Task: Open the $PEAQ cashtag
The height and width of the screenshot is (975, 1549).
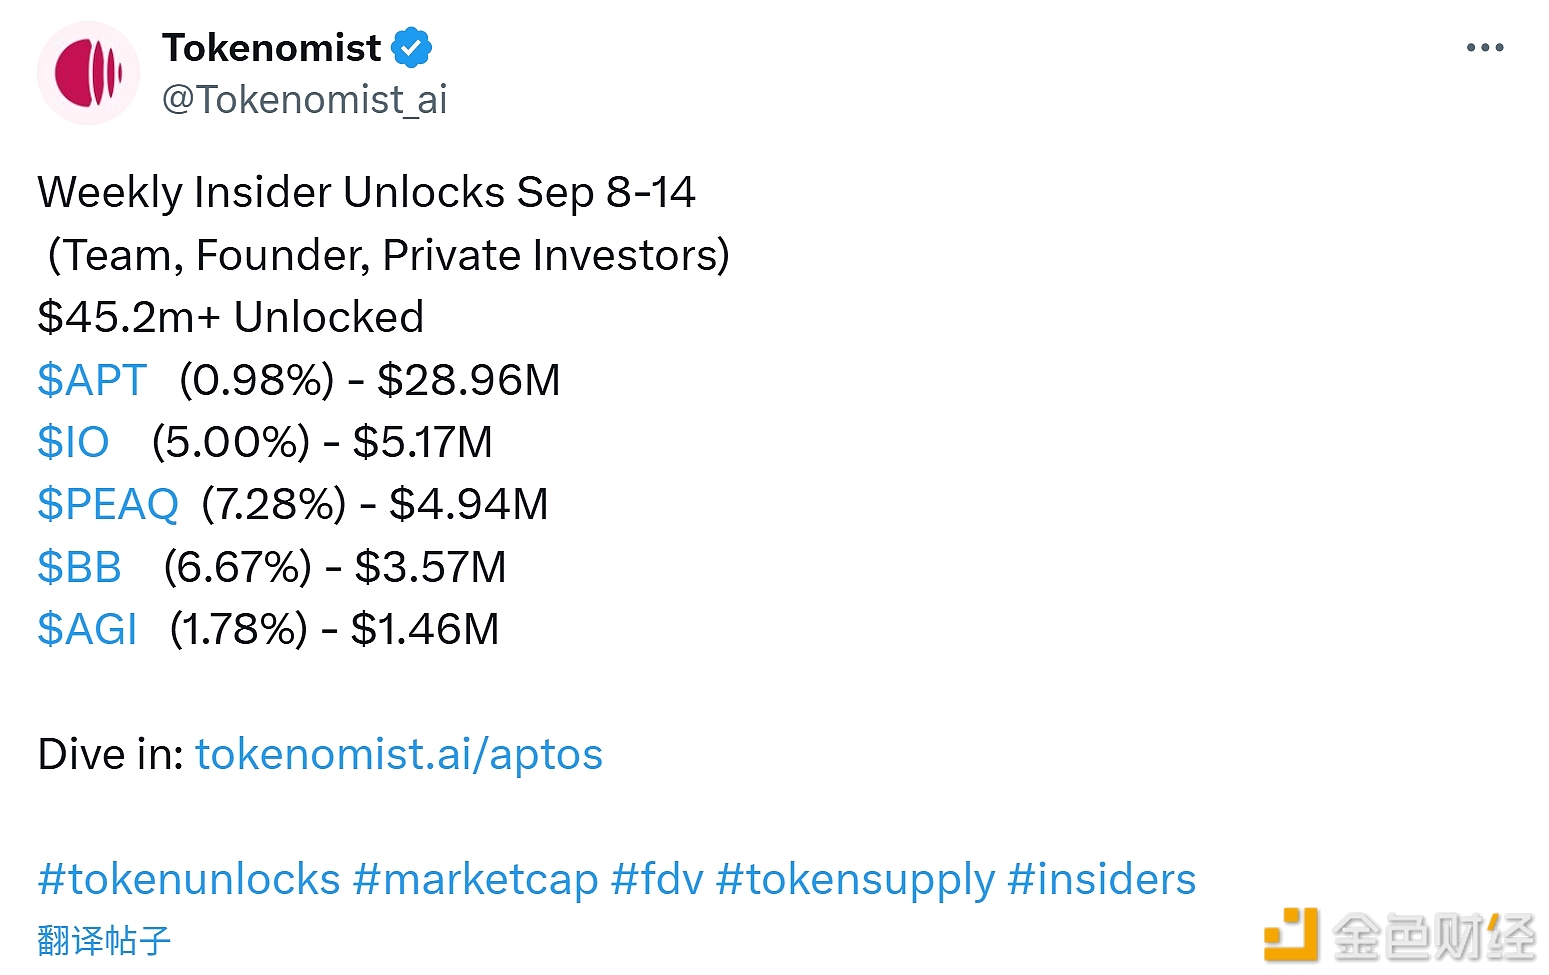Action: click(x=108, y=504)
